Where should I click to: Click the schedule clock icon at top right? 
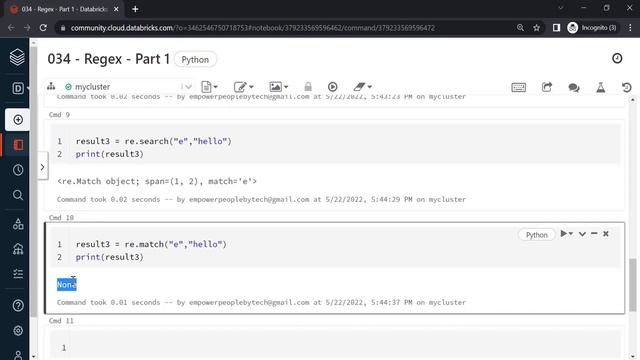pyautogui.click(x=617, y=58)
